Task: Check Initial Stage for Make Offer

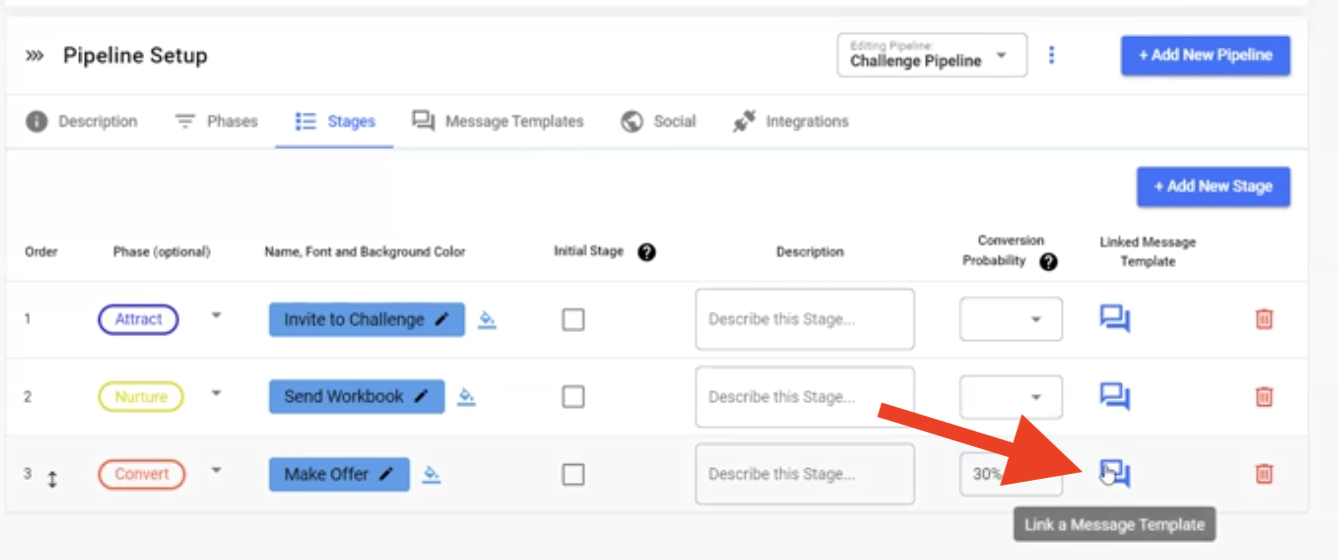Action: 573,474
